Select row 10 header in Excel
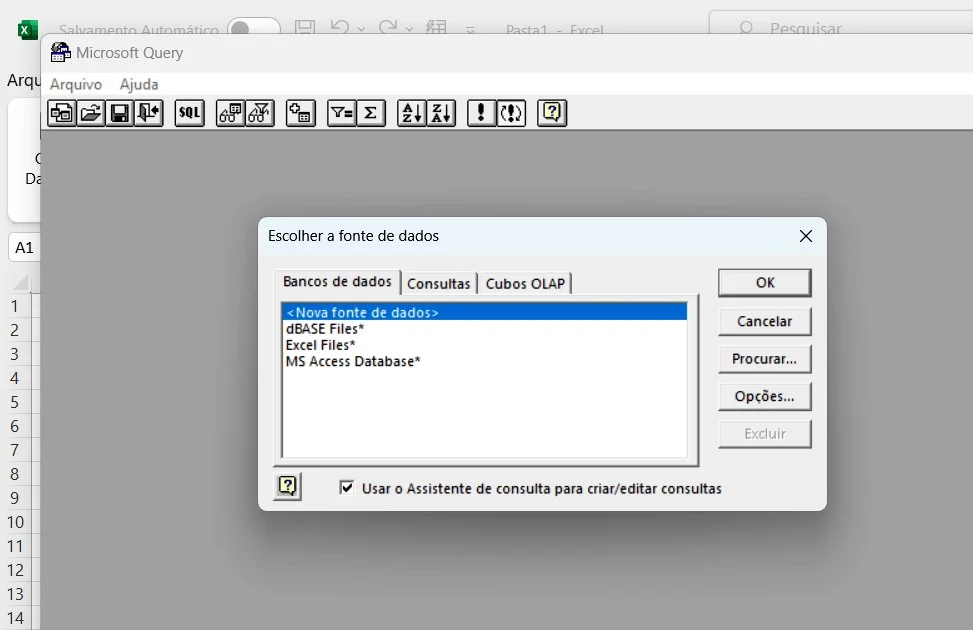Image resolution: width=973 pixels, height=630 pixels. 15,523
